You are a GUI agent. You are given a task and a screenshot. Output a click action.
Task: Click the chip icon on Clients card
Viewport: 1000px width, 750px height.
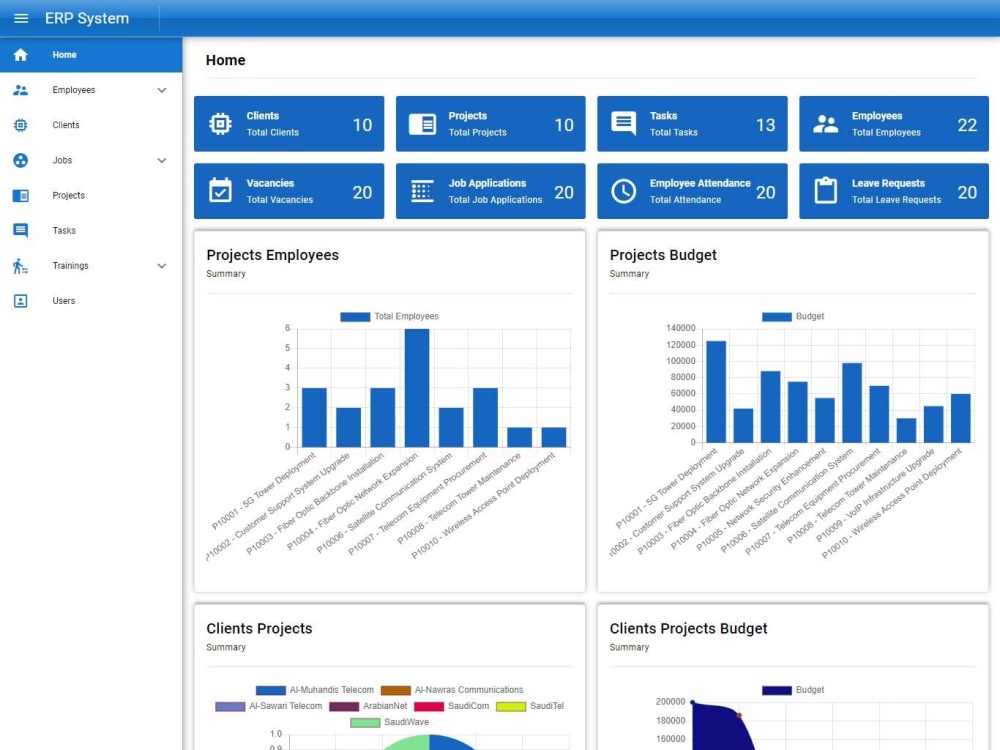[x=220, y=124]
